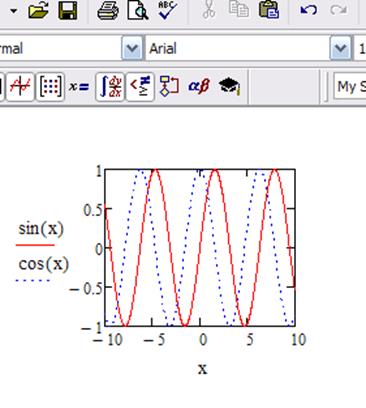Open the dropdown arrow beside the Open icon
Screen dimensions: 366x408
pos(14,11)
